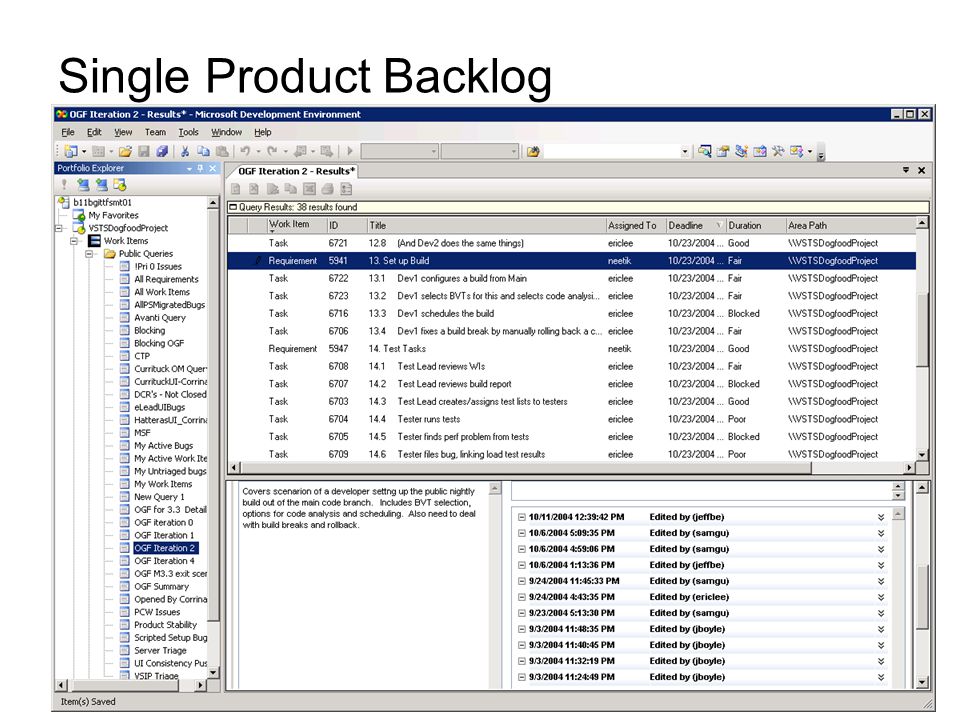Click the first document icon in results toolbar

tap(236, 189)
